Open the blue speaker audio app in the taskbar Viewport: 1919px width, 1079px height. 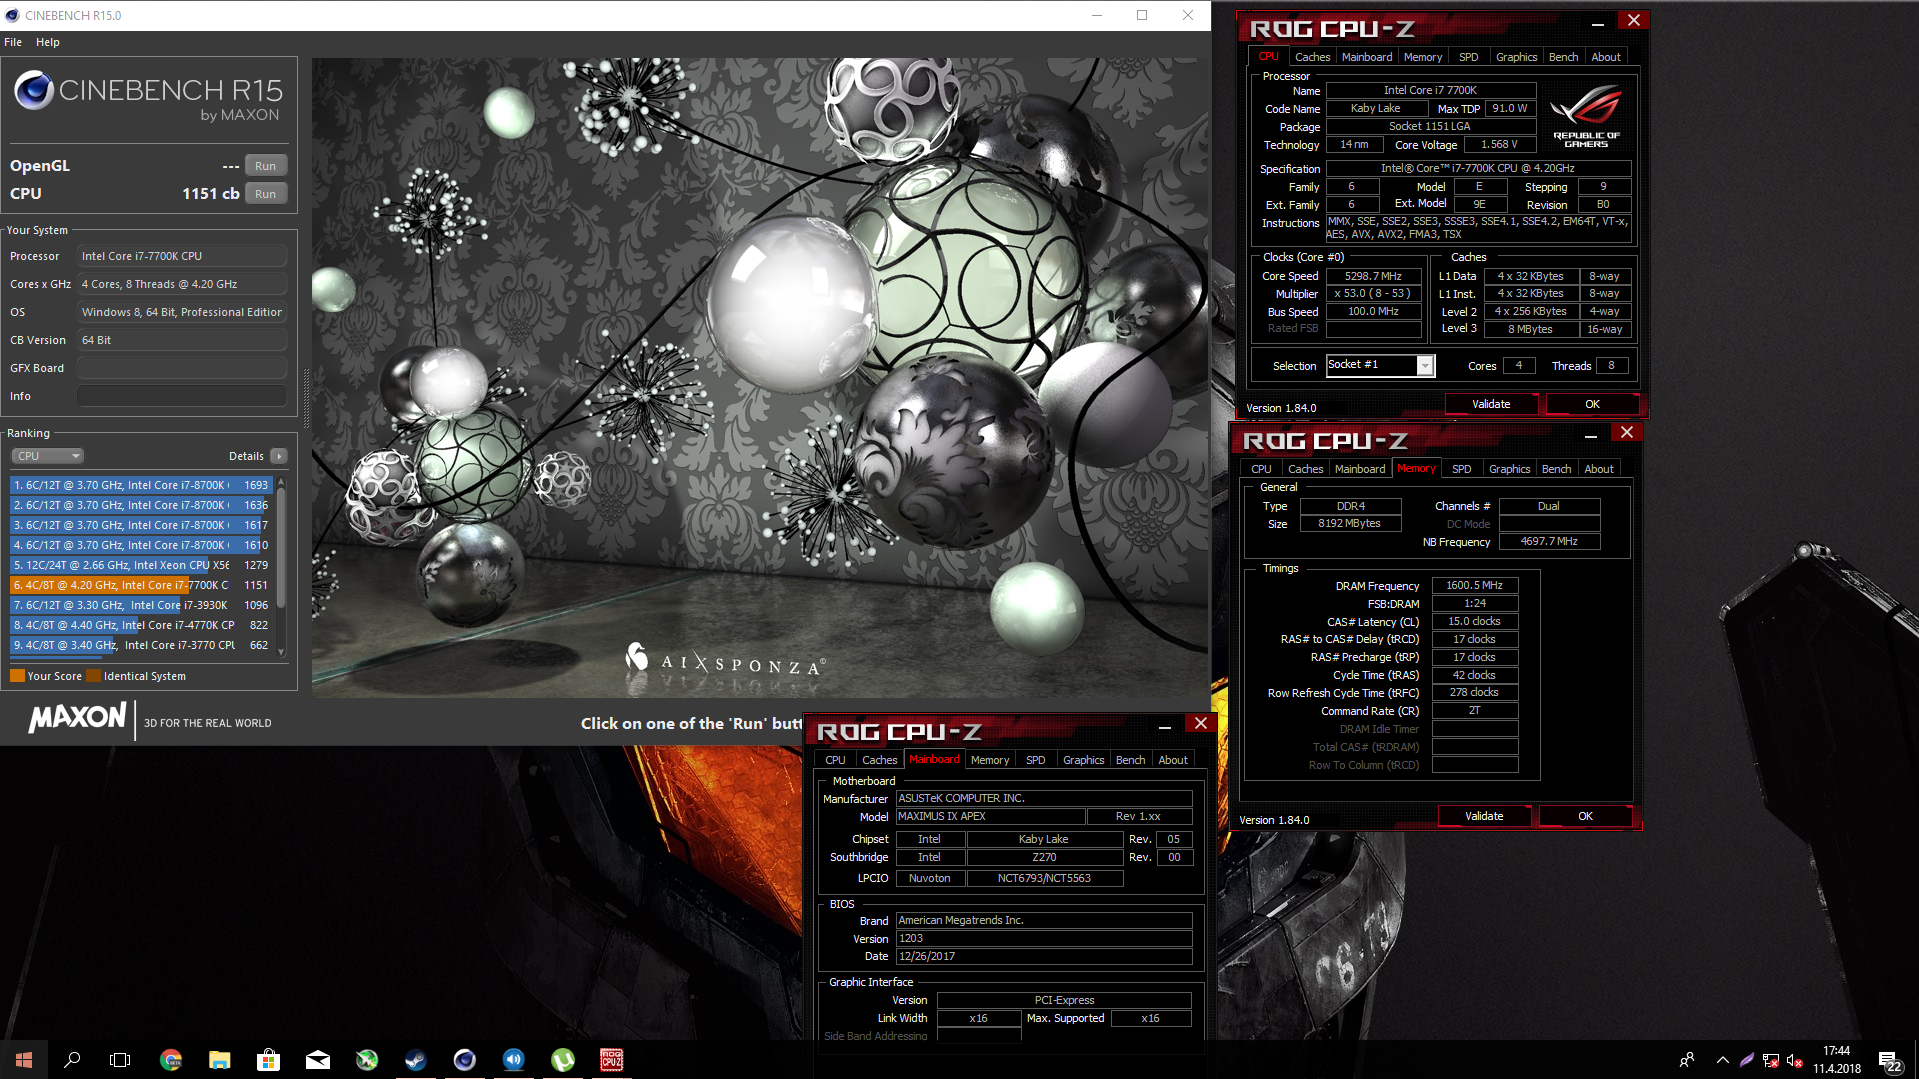(514, 1060)
